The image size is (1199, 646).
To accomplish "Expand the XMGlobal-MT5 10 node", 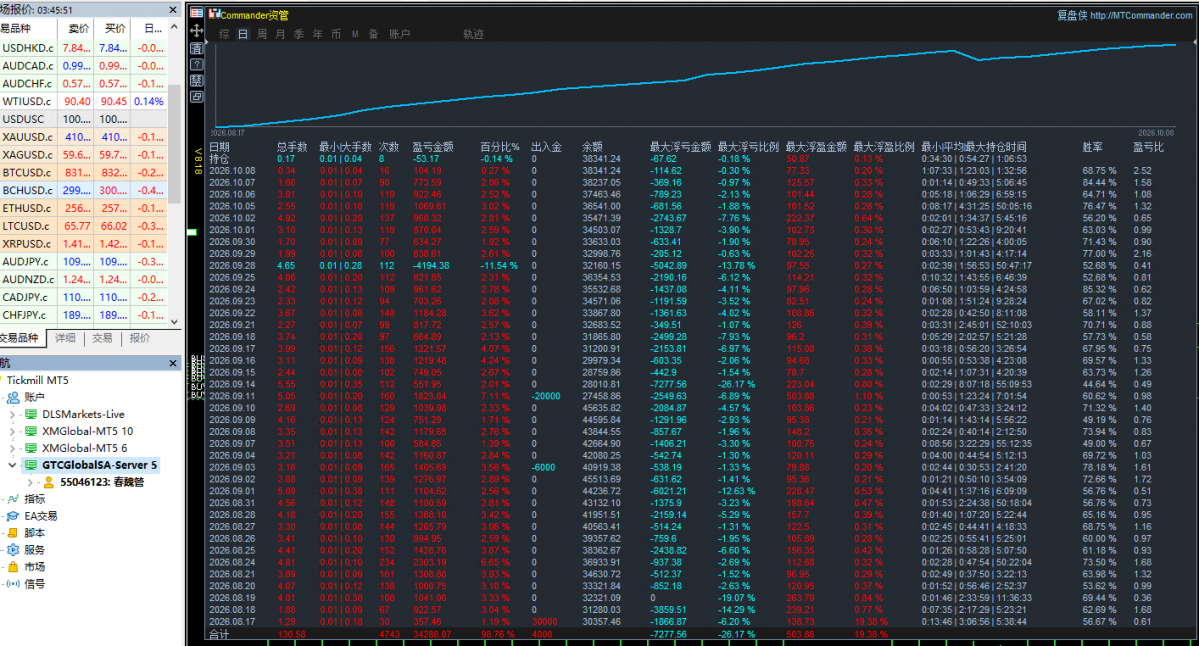I will click(x=12, y=431).
